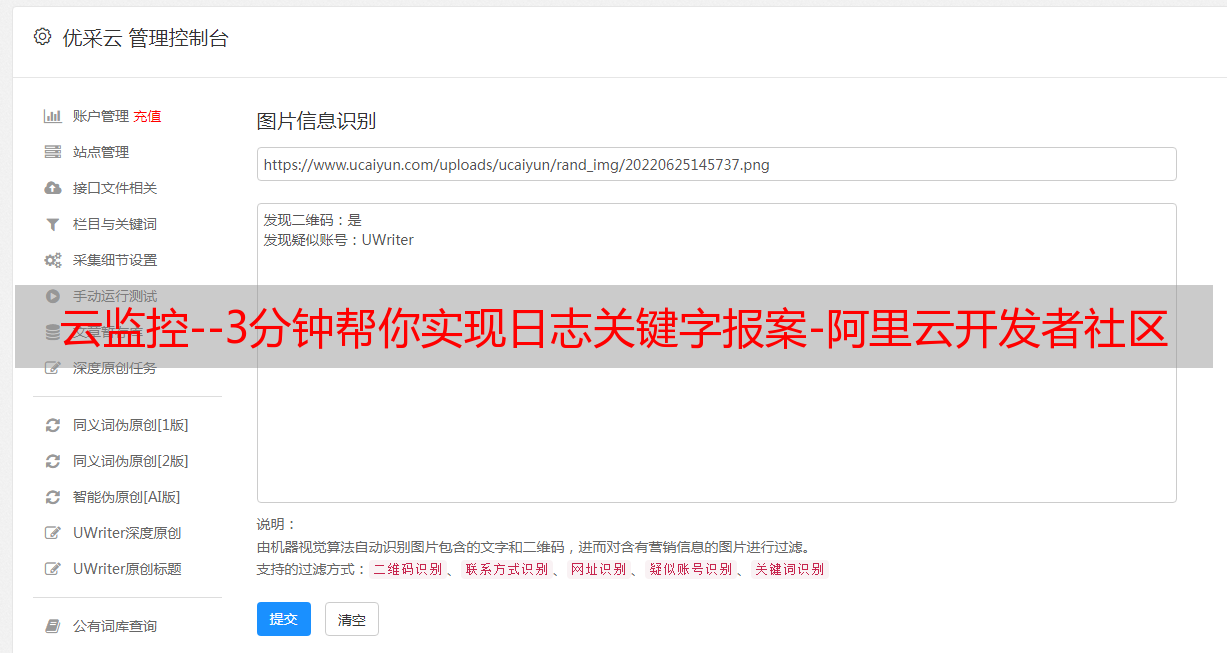This screenshot has height=653, width=1227.
Task: Click the gears icon for 采集细节设置
Action: point(53,260)
